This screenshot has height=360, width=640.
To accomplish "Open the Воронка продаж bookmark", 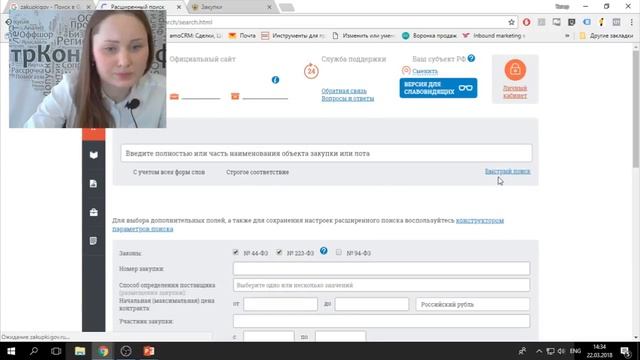I will click(429, 36).
